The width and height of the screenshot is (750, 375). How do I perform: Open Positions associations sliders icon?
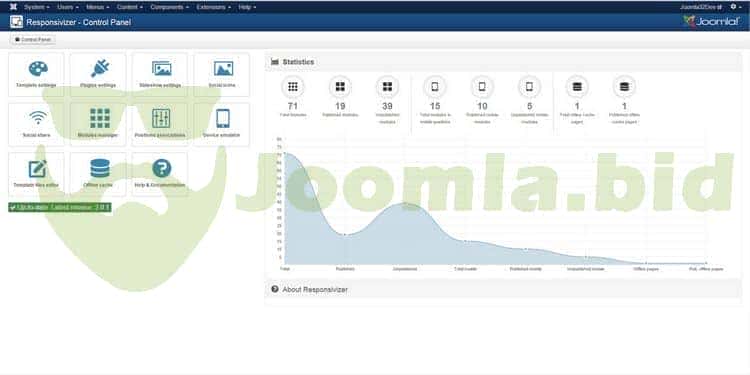(x=161, y=118)
